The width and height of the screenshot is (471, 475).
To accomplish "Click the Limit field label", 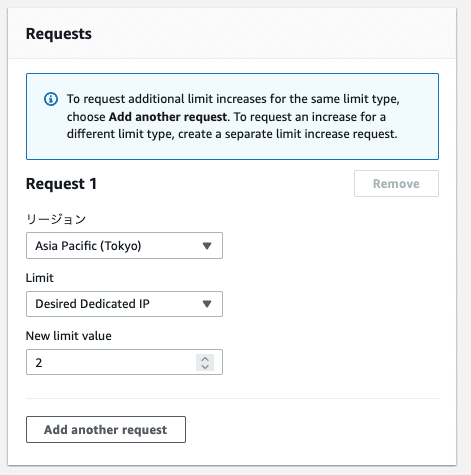I will [x=40, y=278].
